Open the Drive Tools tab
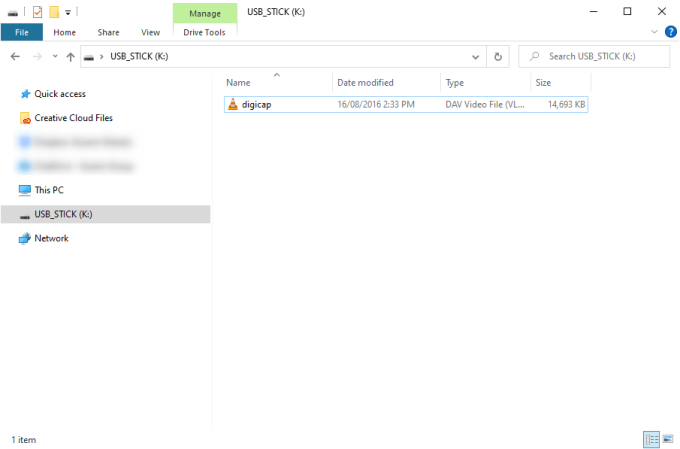The image size is (680, 449). pos(205,32)
